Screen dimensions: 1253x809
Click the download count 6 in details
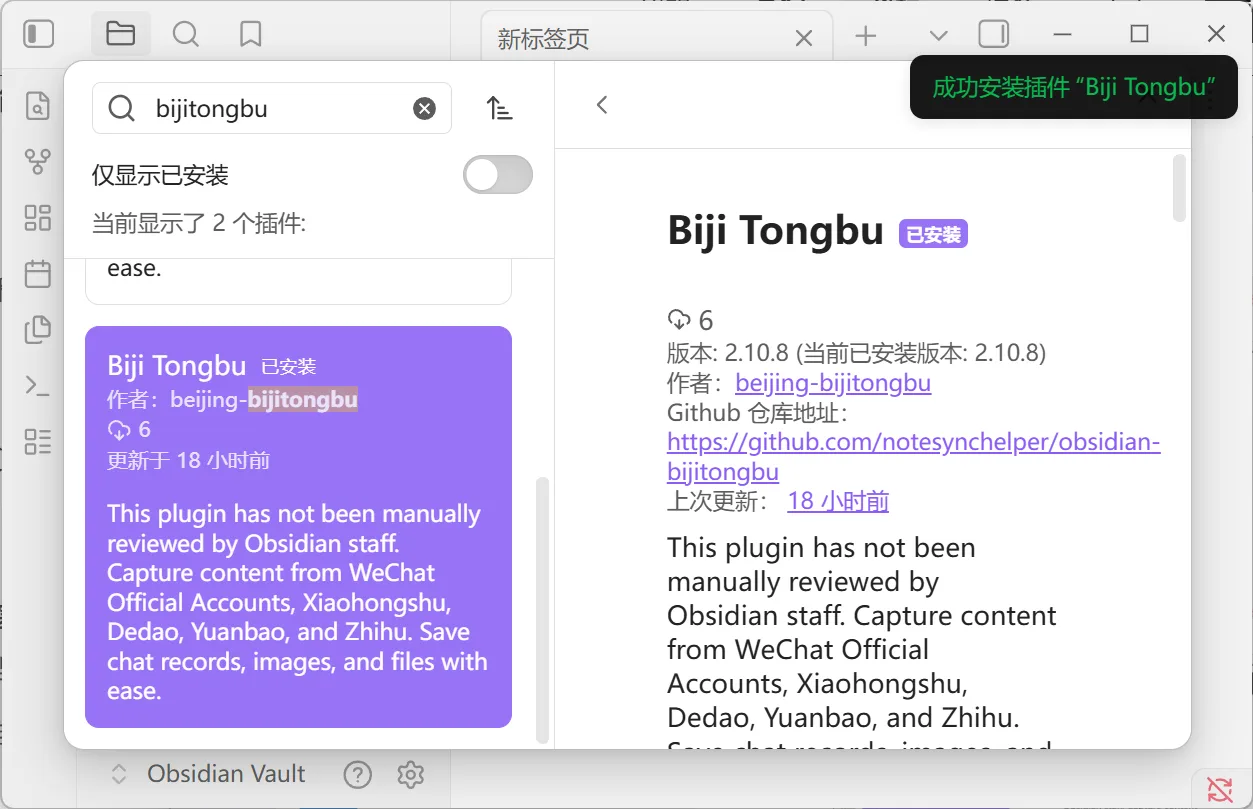pyautogui.click(x=690, y=320)
